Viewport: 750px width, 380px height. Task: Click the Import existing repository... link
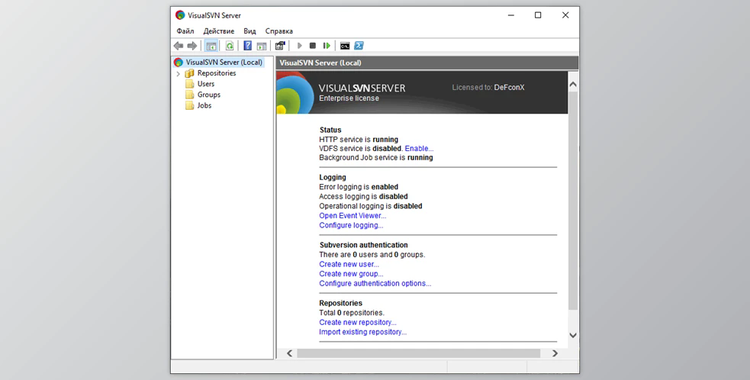[363, 332]
